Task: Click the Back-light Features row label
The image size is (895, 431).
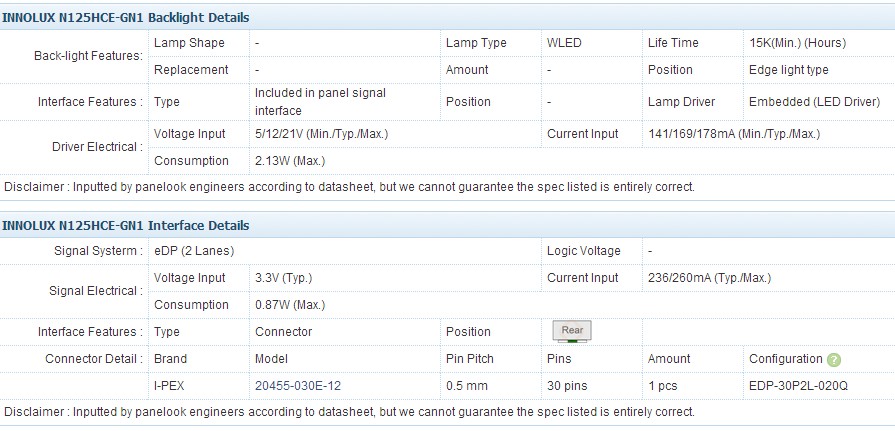Action: [88, 56]
